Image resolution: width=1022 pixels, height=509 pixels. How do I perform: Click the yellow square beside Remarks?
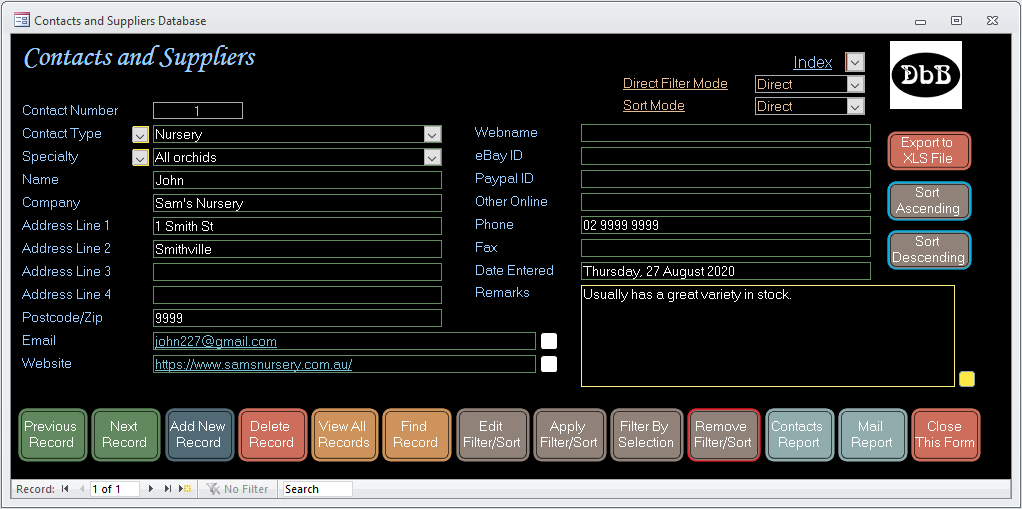click(967, 379)
